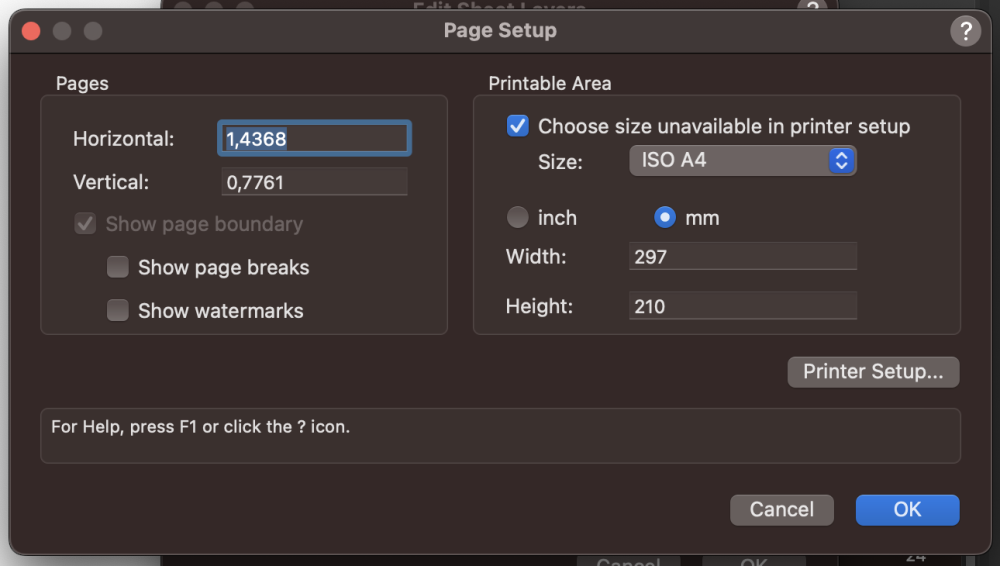This screenshot has width=1000, height=566.
Task: Click the Page Setup title bar text
Action: click(x=500, y=31)
